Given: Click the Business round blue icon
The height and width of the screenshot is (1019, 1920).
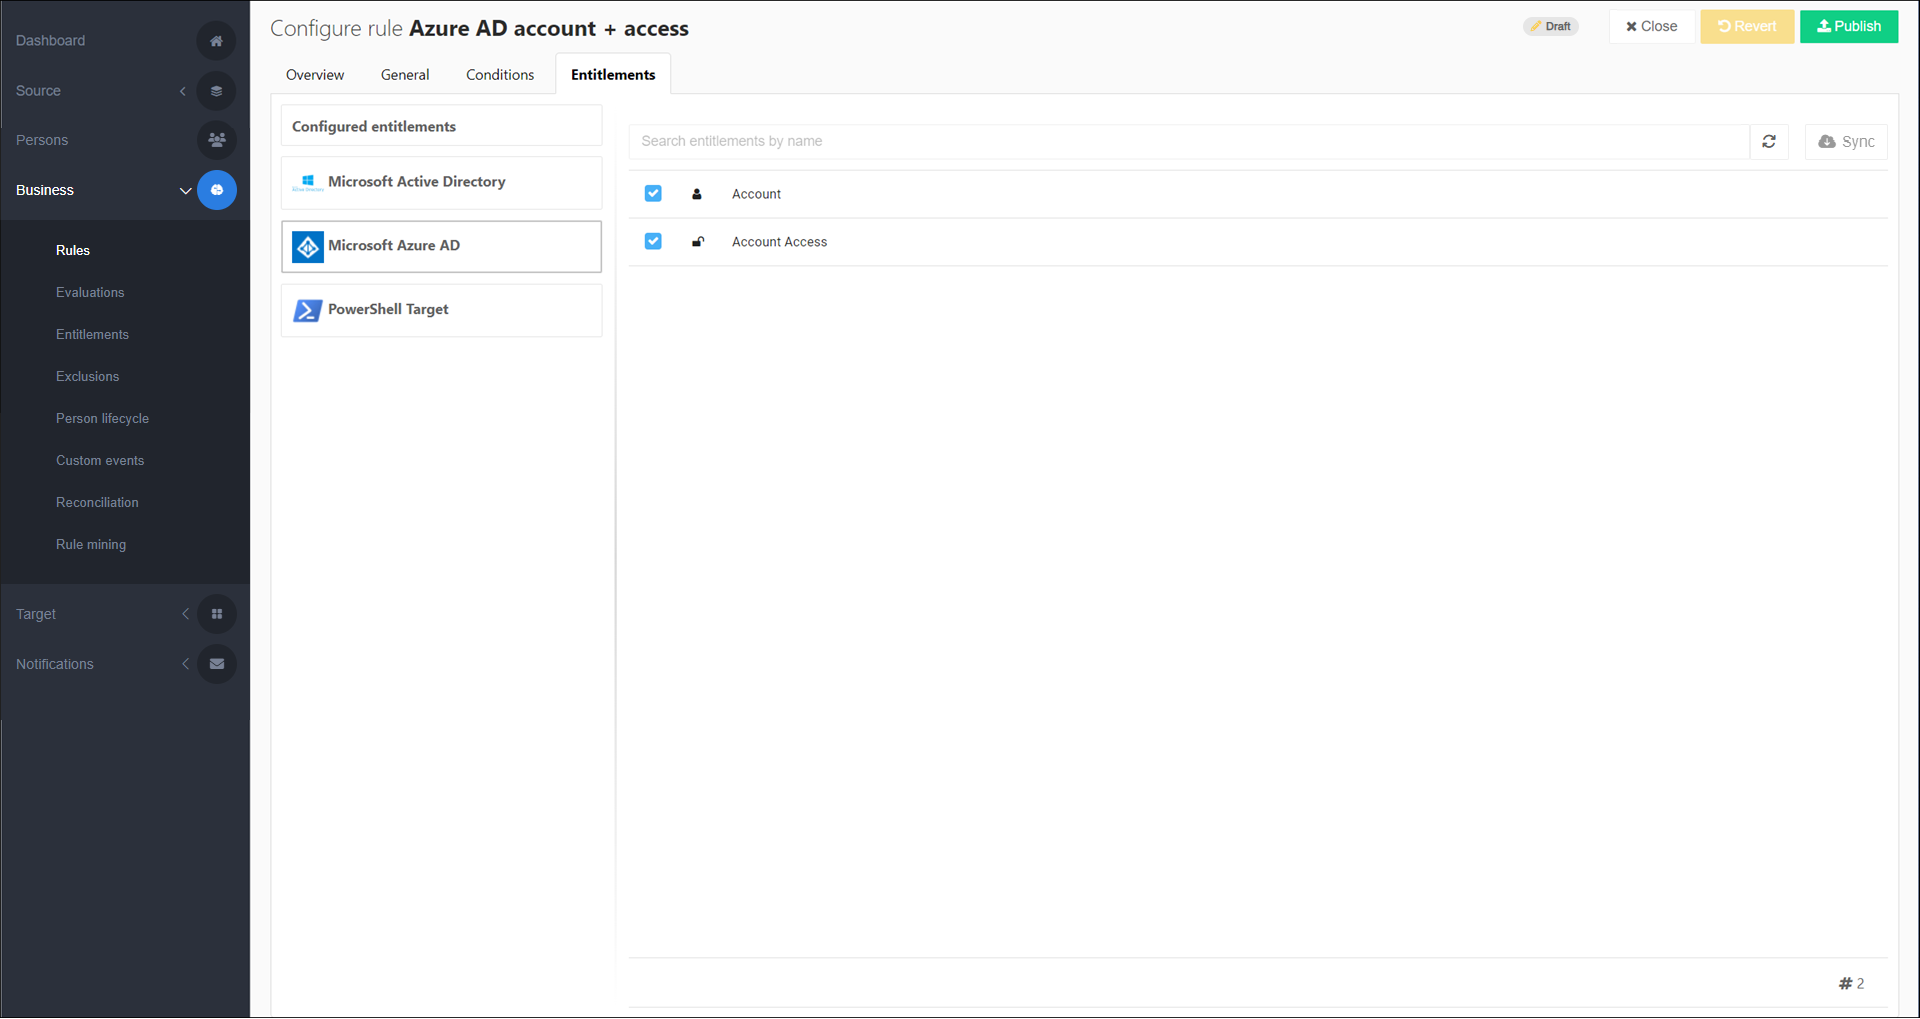Looking at the screenshot, I should [x=216, y=190].
